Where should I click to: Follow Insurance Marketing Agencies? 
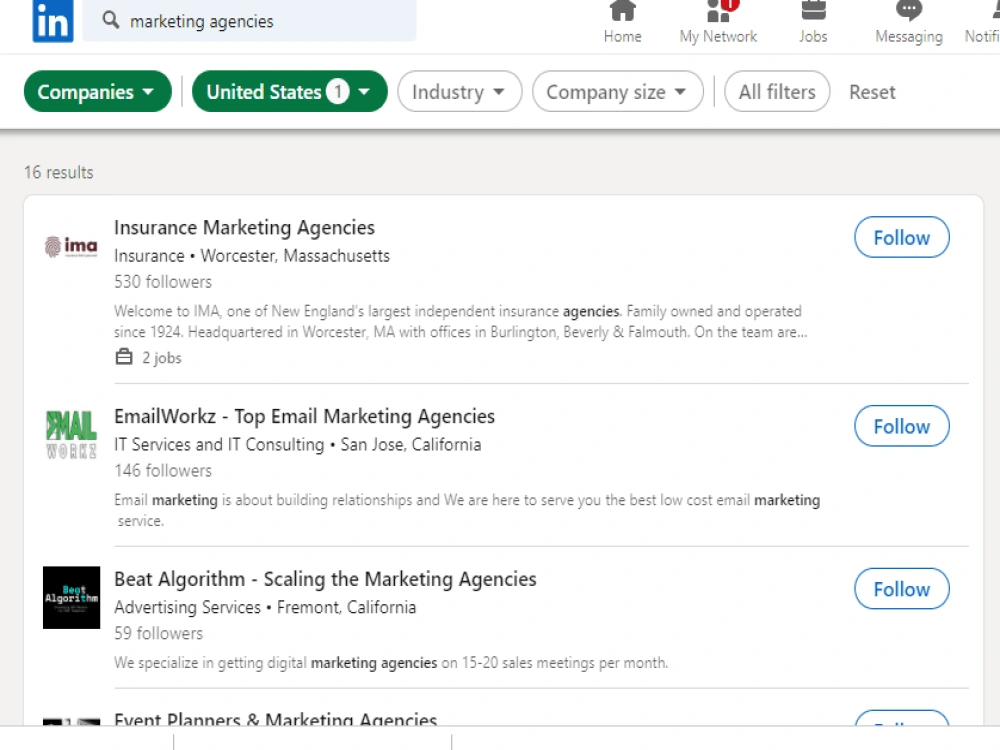(x=902, y=237)
